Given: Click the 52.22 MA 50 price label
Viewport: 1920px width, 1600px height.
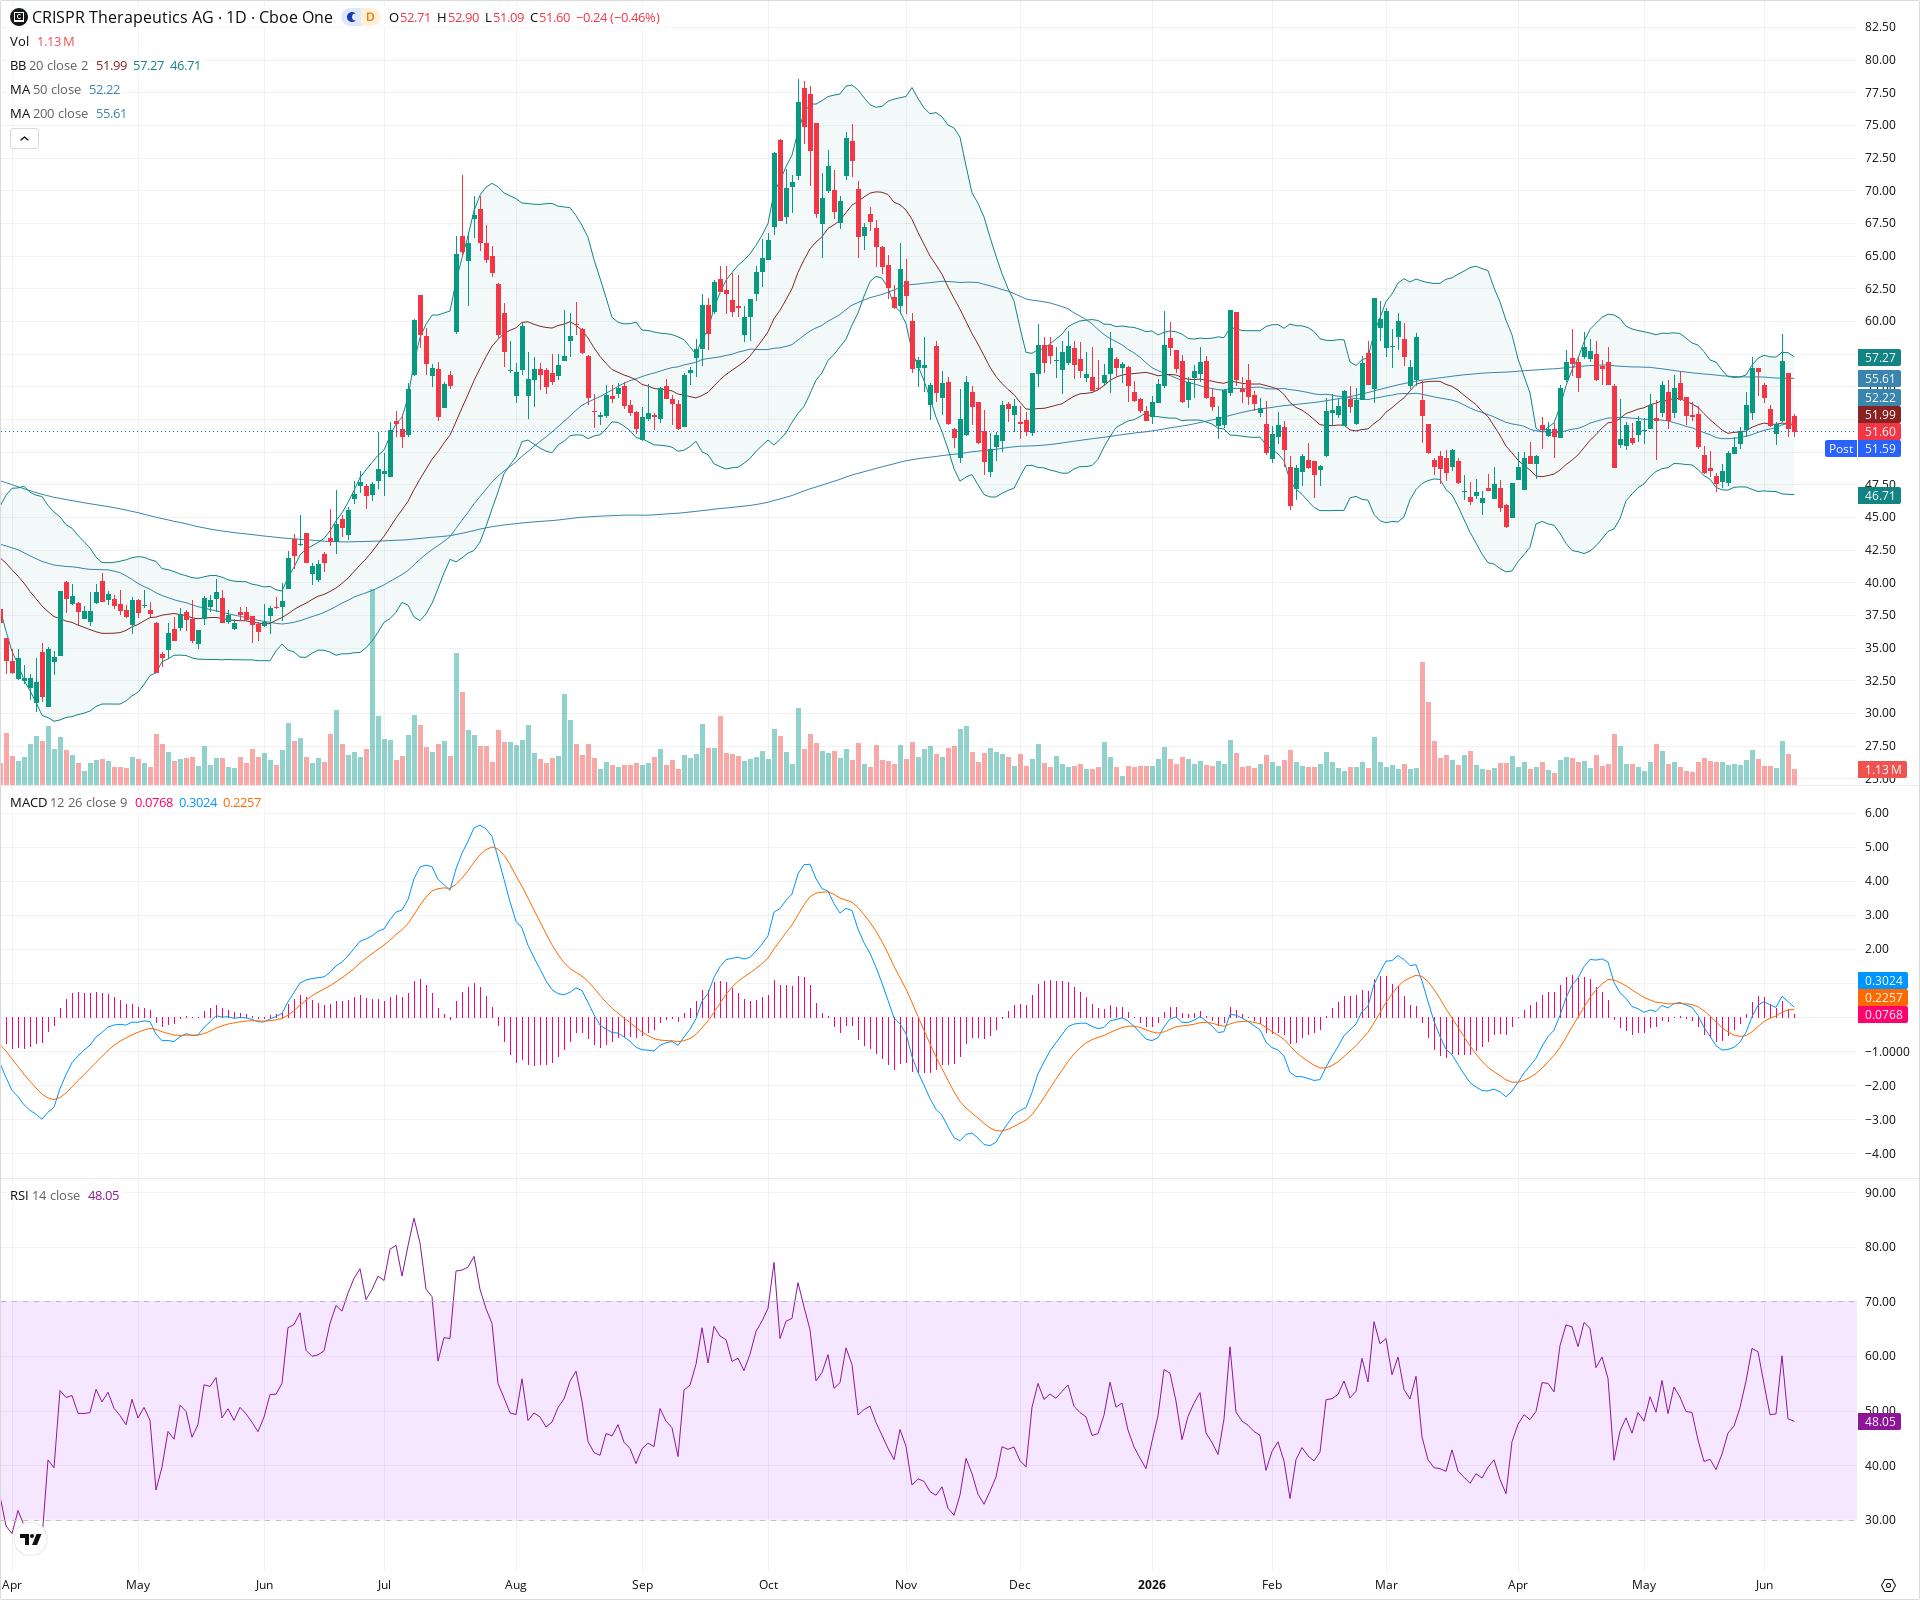Looking at the screenshot, I should (x=1879, y=397).
